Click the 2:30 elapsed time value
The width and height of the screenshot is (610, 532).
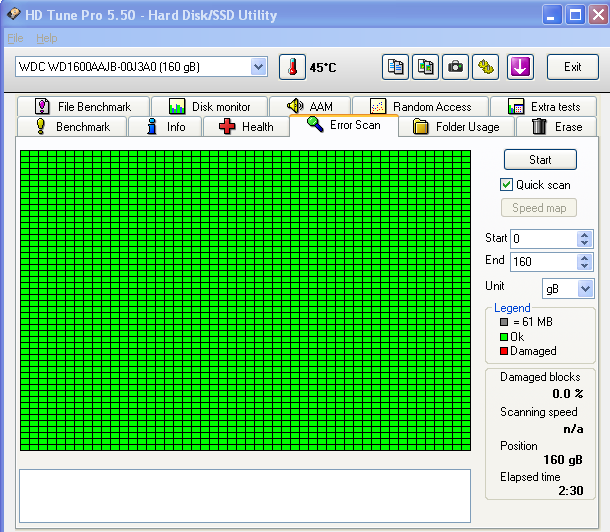click(571, 491)
